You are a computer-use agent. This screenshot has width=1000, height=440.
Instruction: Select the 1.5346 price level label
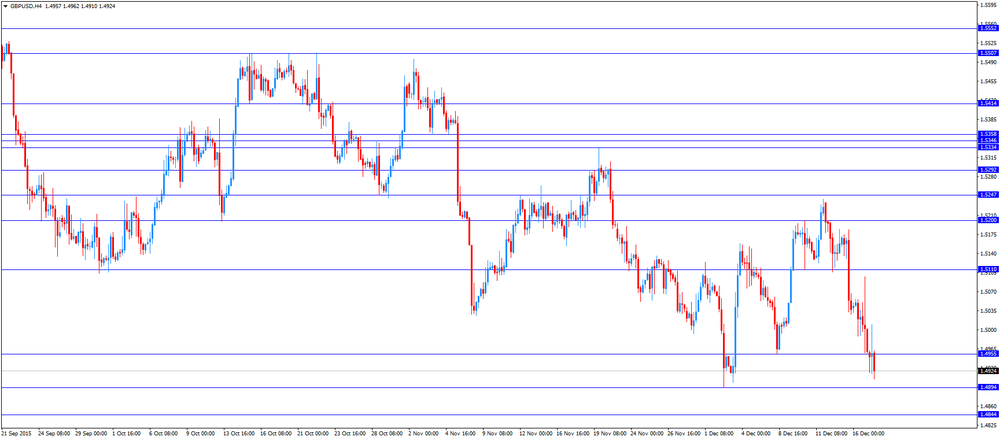tap(987, 140)
